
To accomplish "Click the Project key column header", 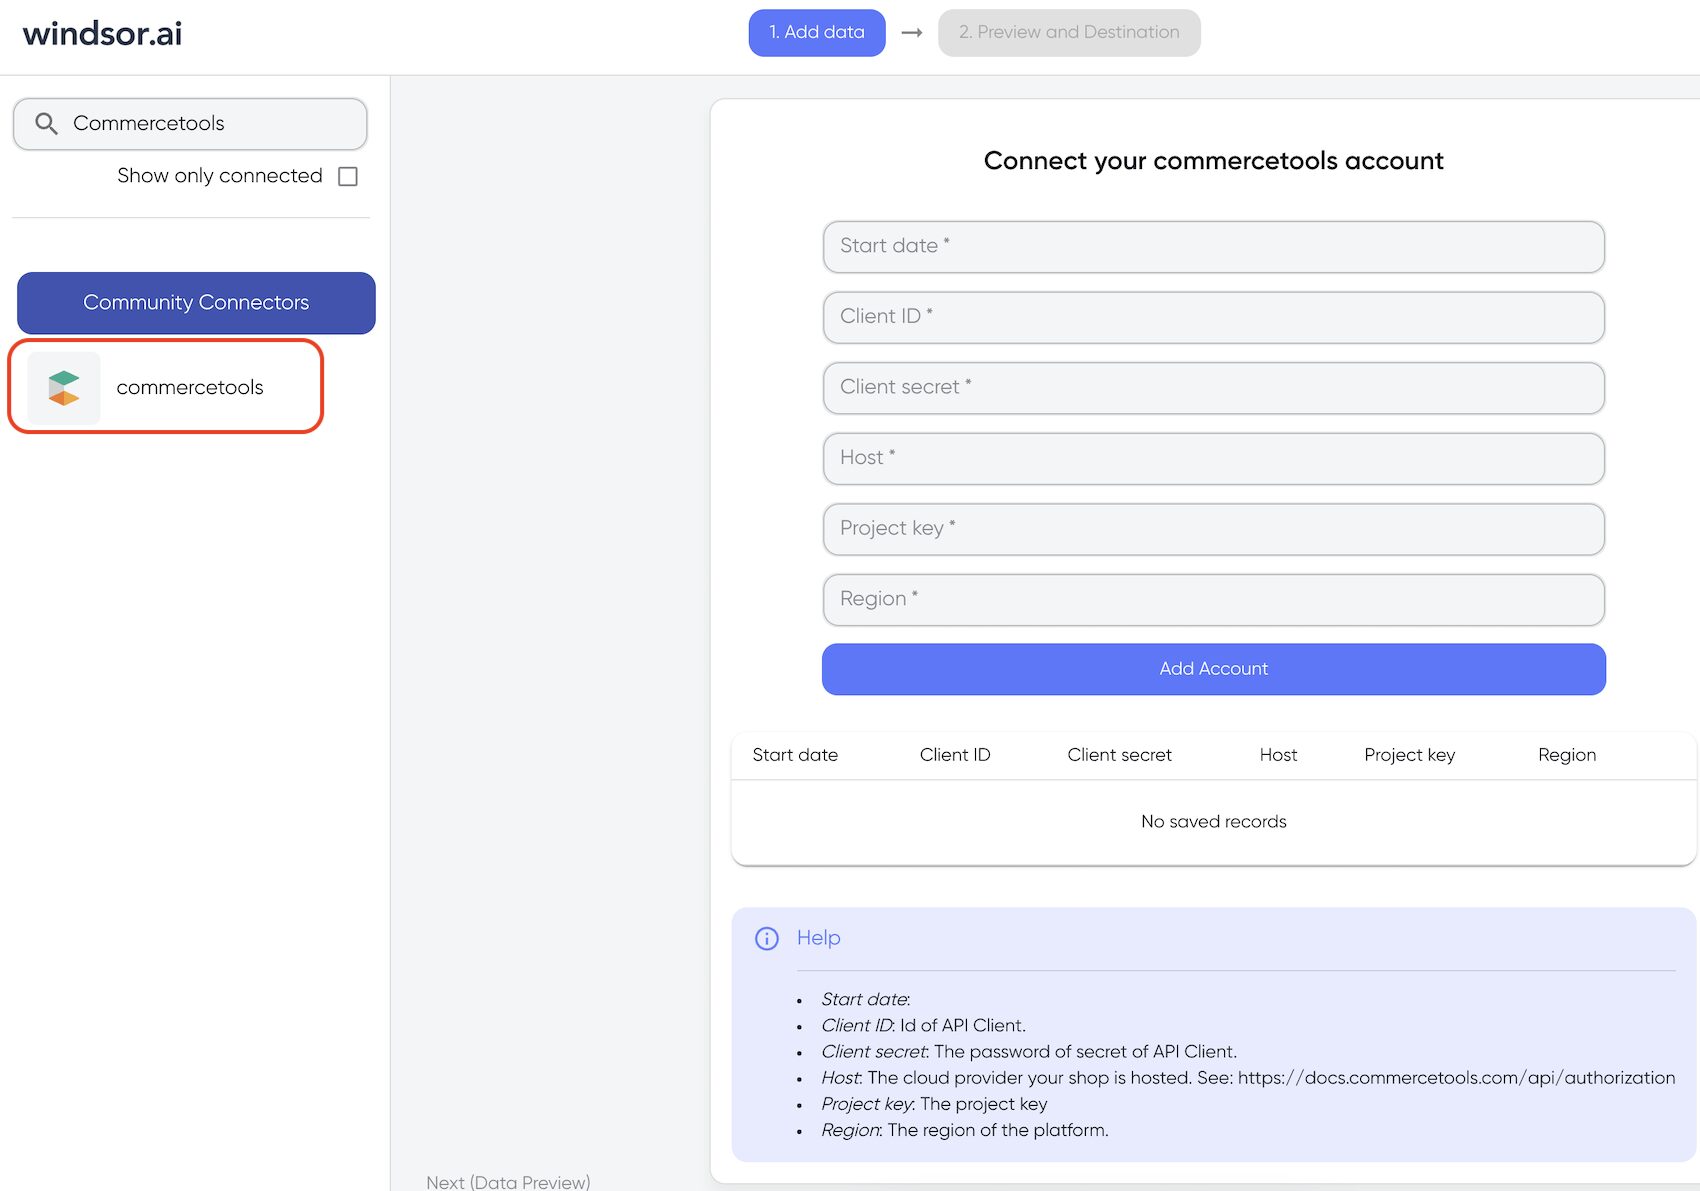I will (x=1409, y=755).
